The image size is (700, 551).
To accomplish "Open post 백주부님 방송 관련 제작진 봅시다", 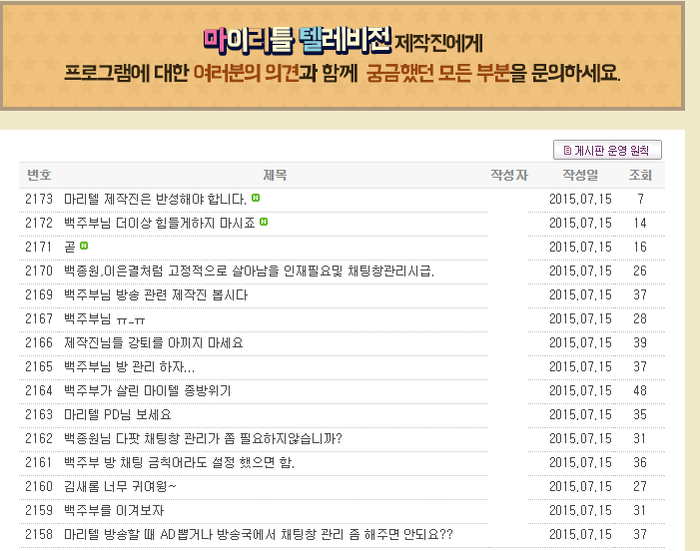I will 155,295.
